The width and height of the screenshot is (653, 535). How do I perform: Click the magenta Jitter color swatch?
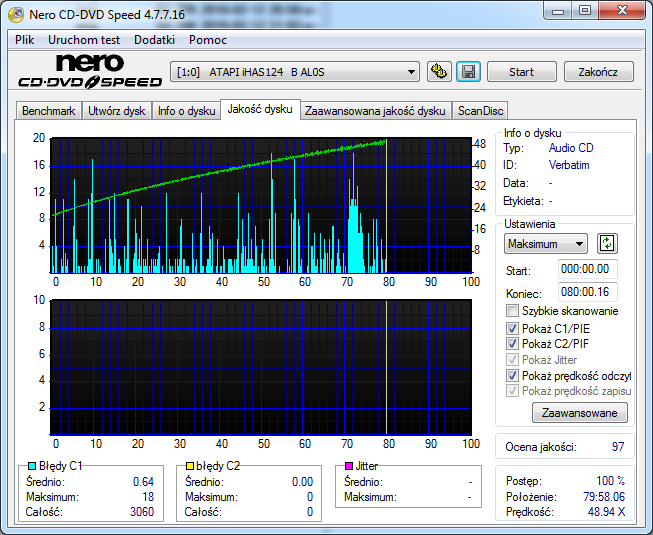(x=349, y=466)
